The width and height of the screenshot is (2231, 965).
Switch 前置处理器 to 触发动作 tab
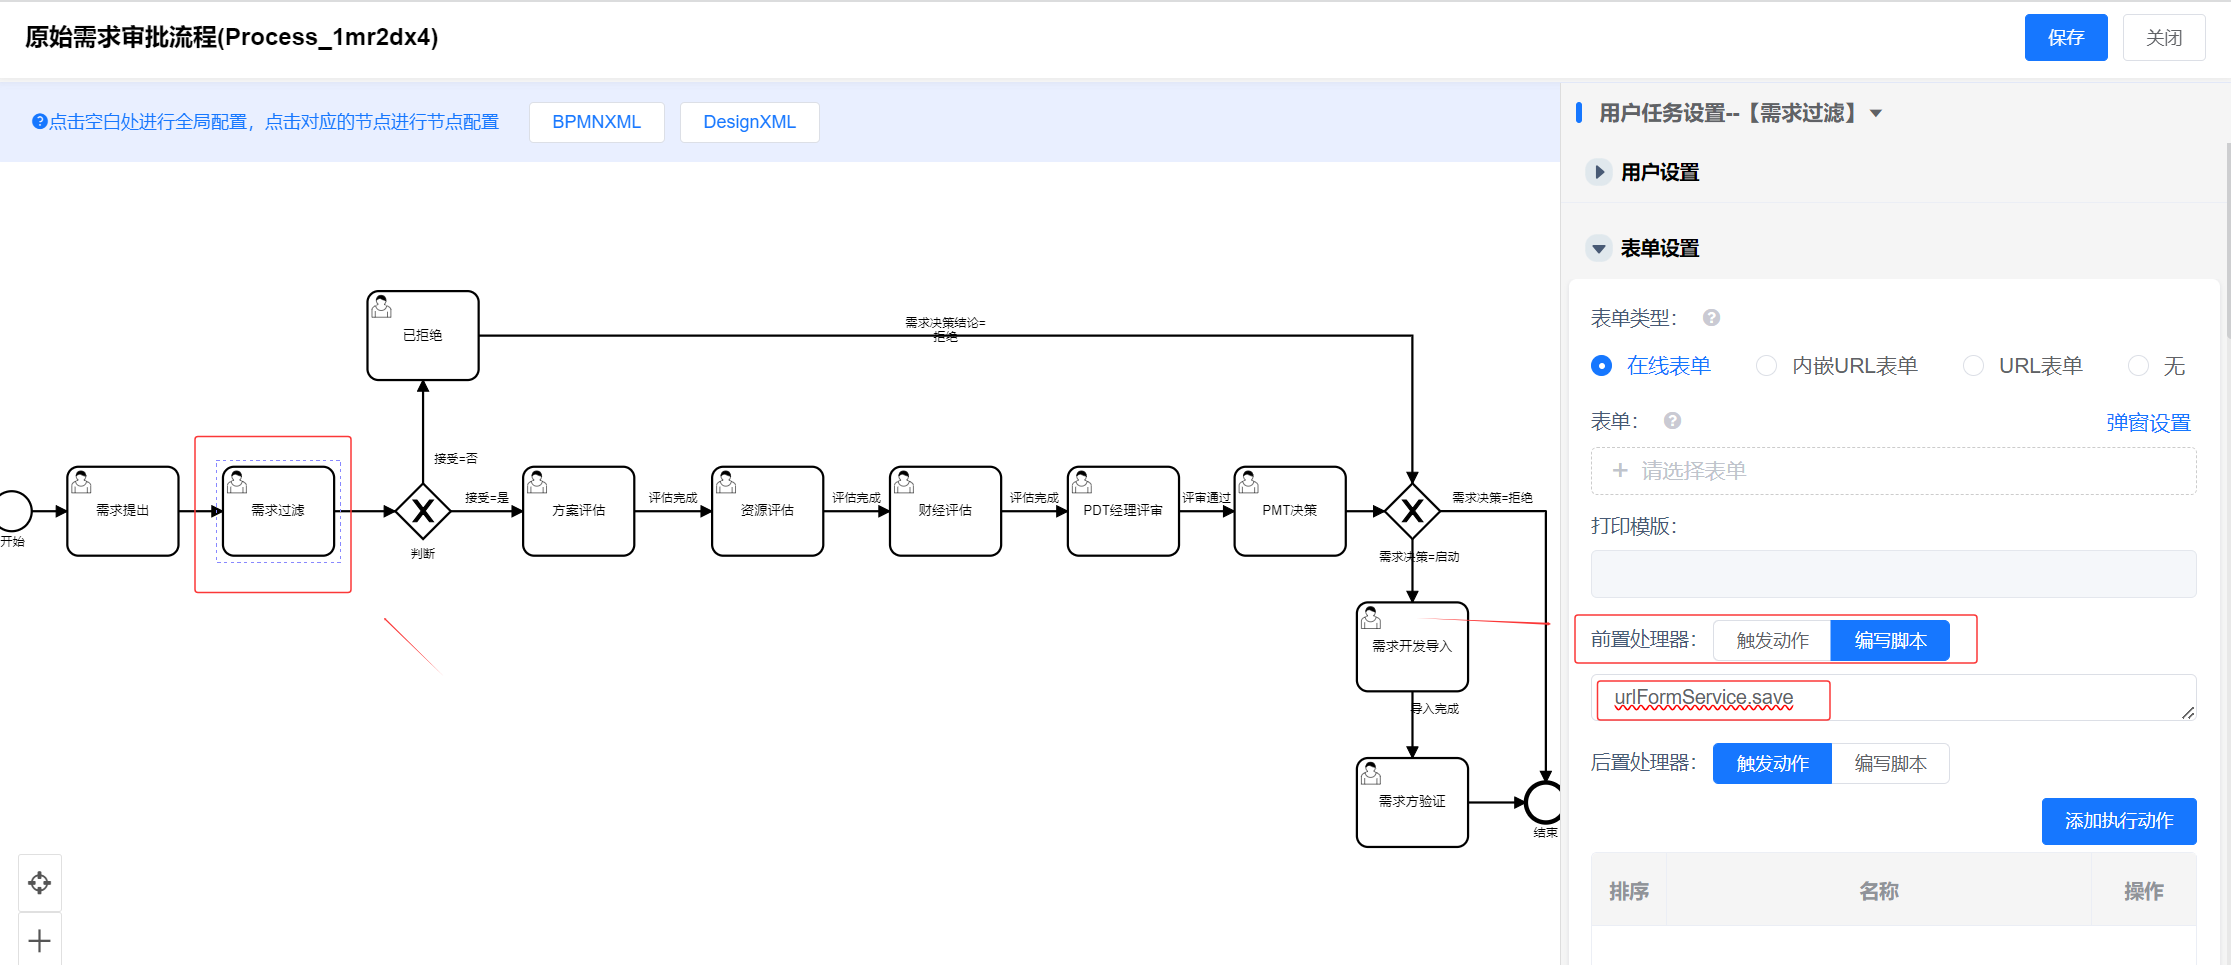coord(1772,641)
